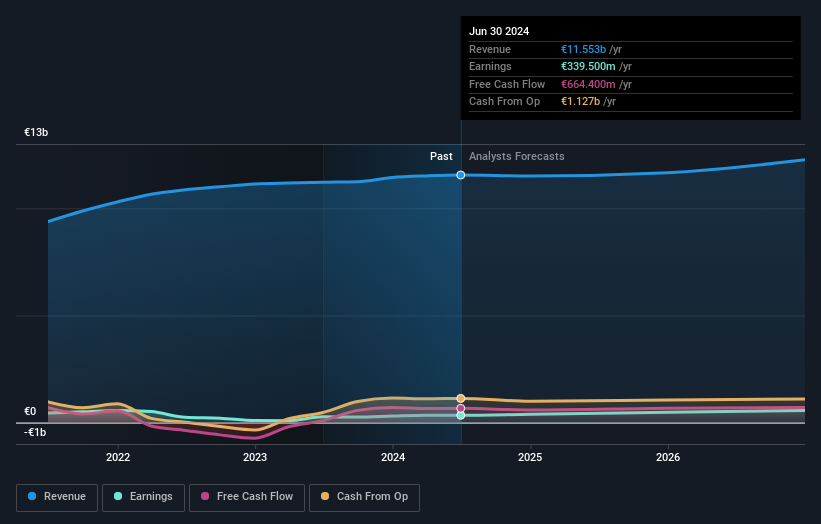Viewport: 821px width, 524px height.
Task: Click the €13b y-axis label
Action: click(36, 132)
